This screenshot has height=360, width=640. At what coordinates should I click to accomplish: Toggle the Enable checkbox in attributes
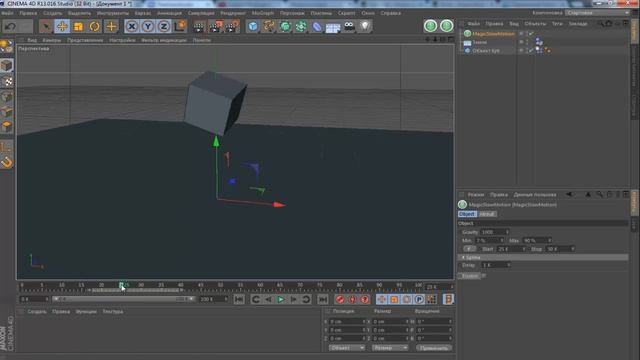(484, 276)
